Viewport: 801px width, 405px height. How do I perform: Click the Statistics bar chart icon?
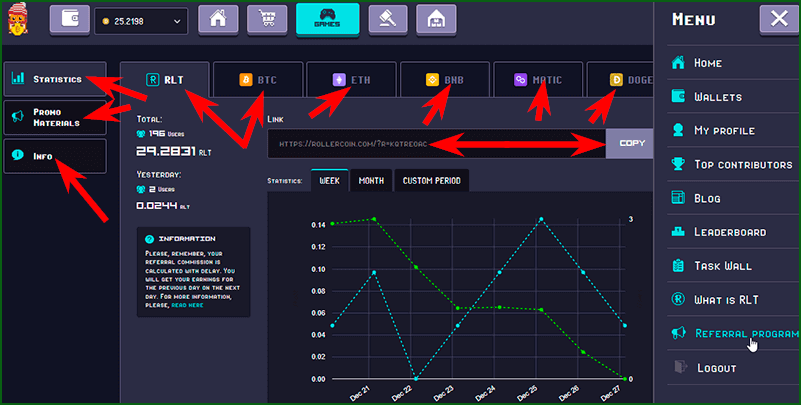click(x=18, y=78)
